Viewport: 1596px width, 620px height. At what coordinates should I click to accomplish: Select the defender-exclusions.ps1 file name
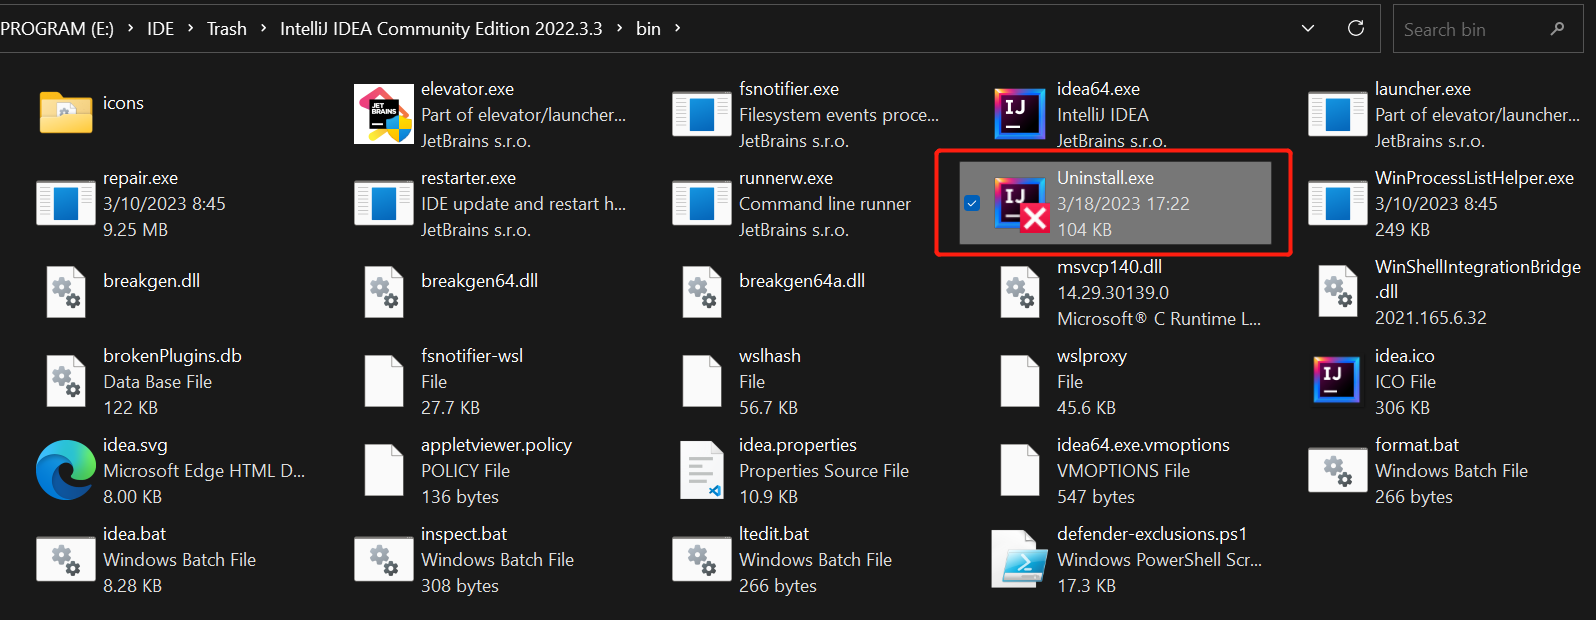(x=1152, y=534)
